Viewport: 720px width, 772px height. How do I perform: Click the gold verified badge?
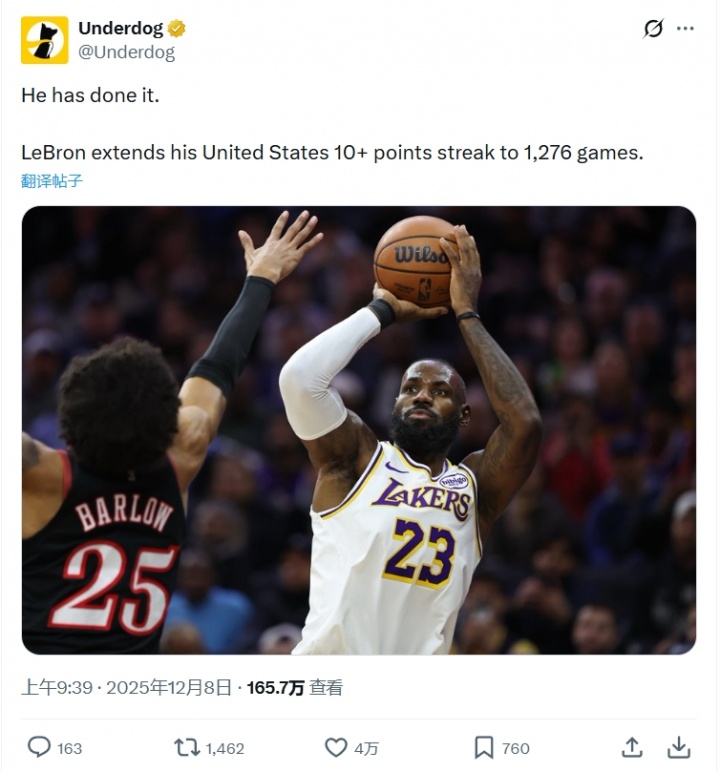click(177, 28)
